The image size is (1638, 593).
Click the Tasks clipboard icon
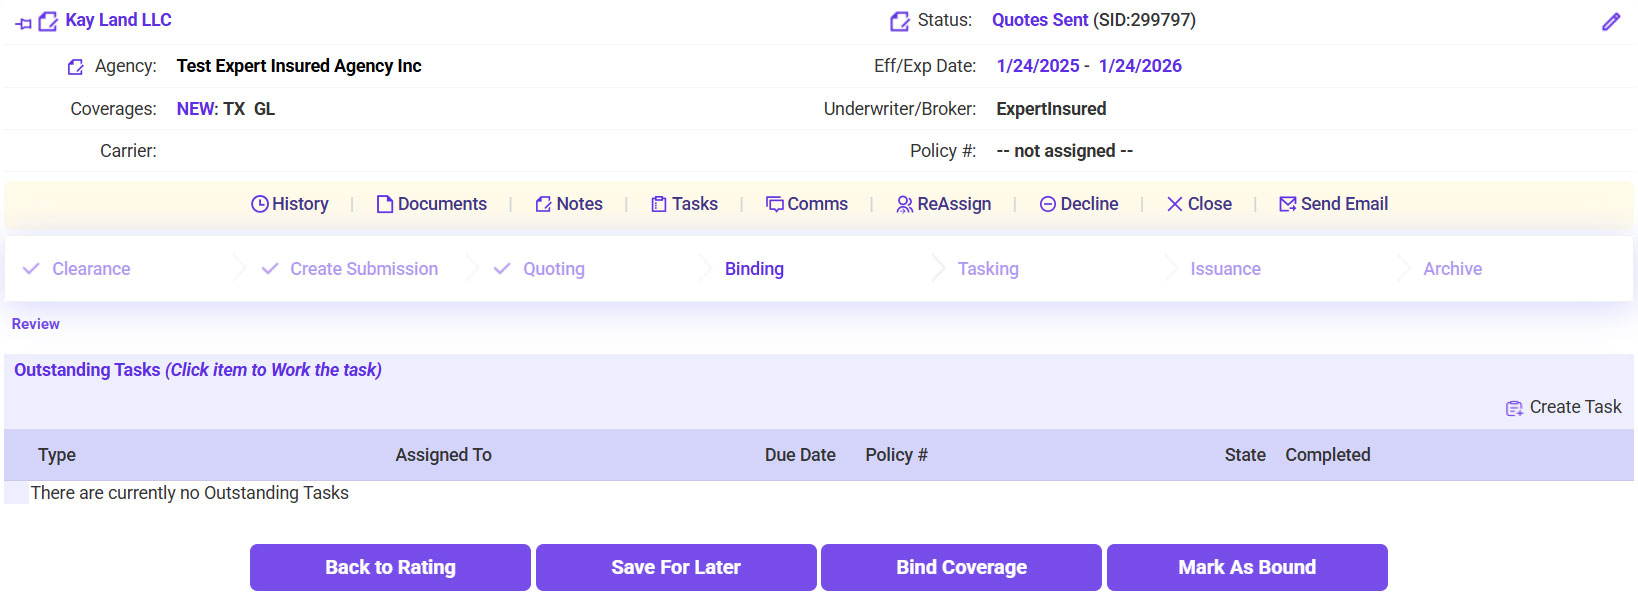659,204
